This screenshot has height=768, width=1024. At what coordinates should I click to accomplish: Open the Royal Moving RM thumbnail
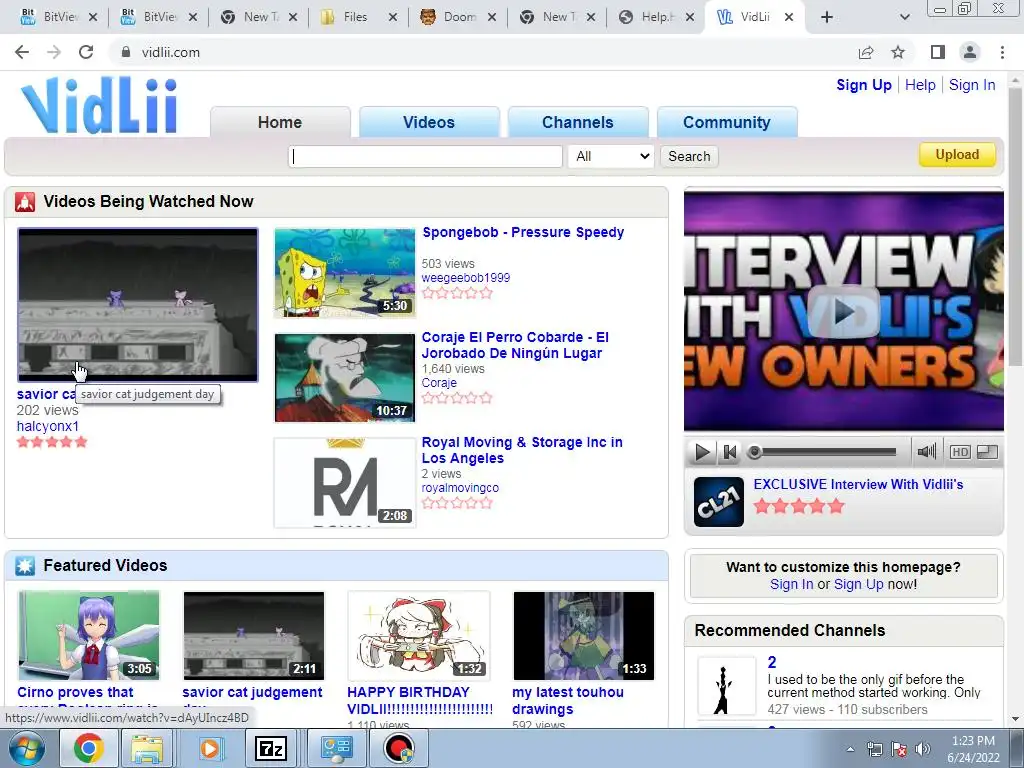click(x=345, y=483)
